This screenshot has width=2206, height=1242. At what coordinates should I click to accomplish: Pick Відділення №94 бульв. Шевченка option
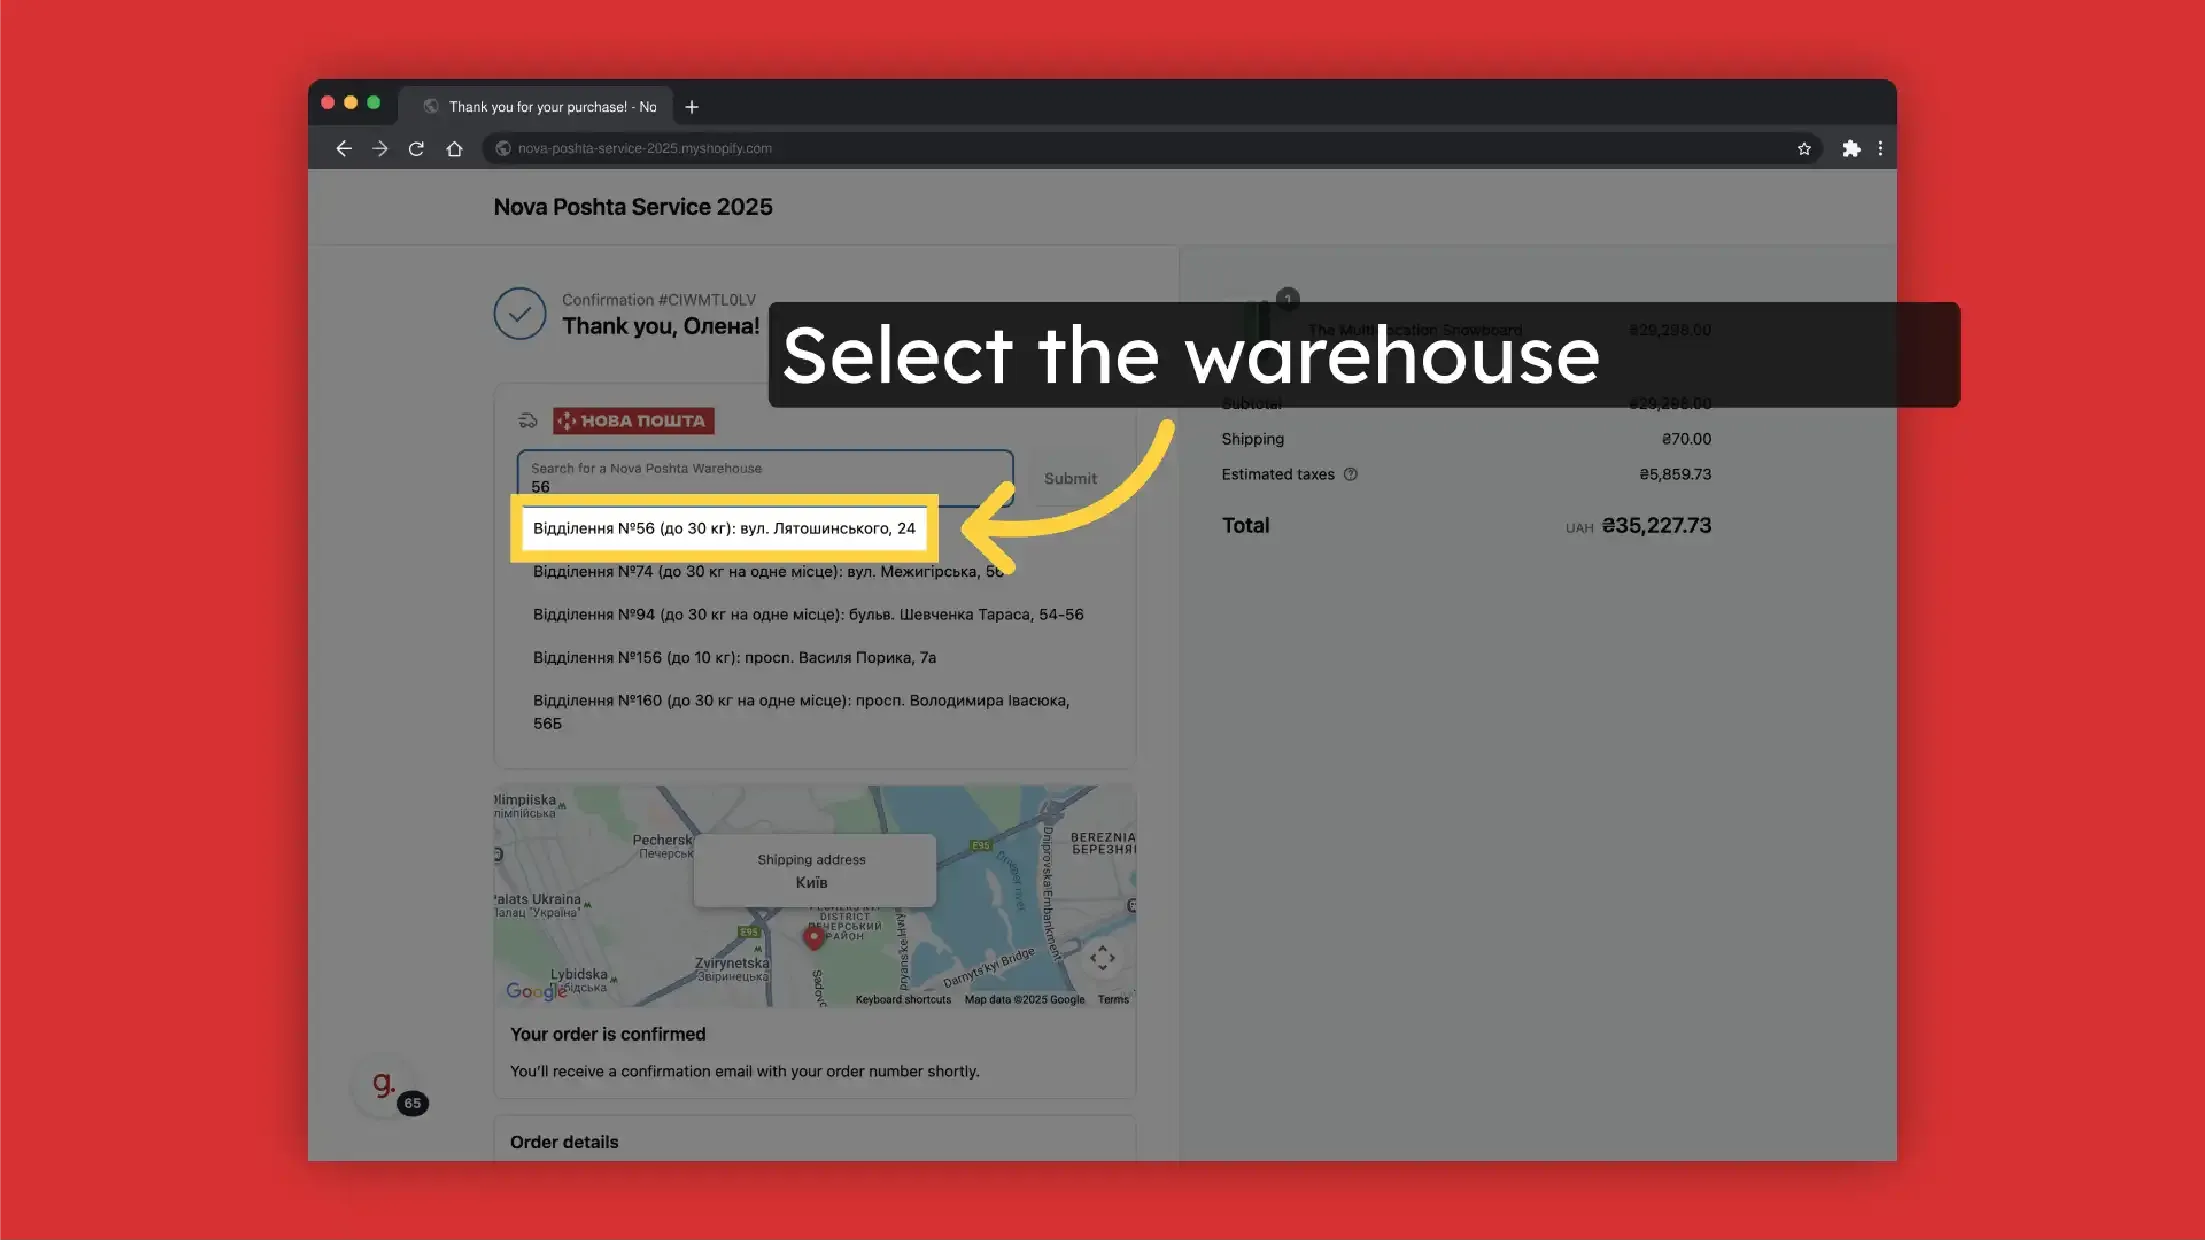coord(807,615)
